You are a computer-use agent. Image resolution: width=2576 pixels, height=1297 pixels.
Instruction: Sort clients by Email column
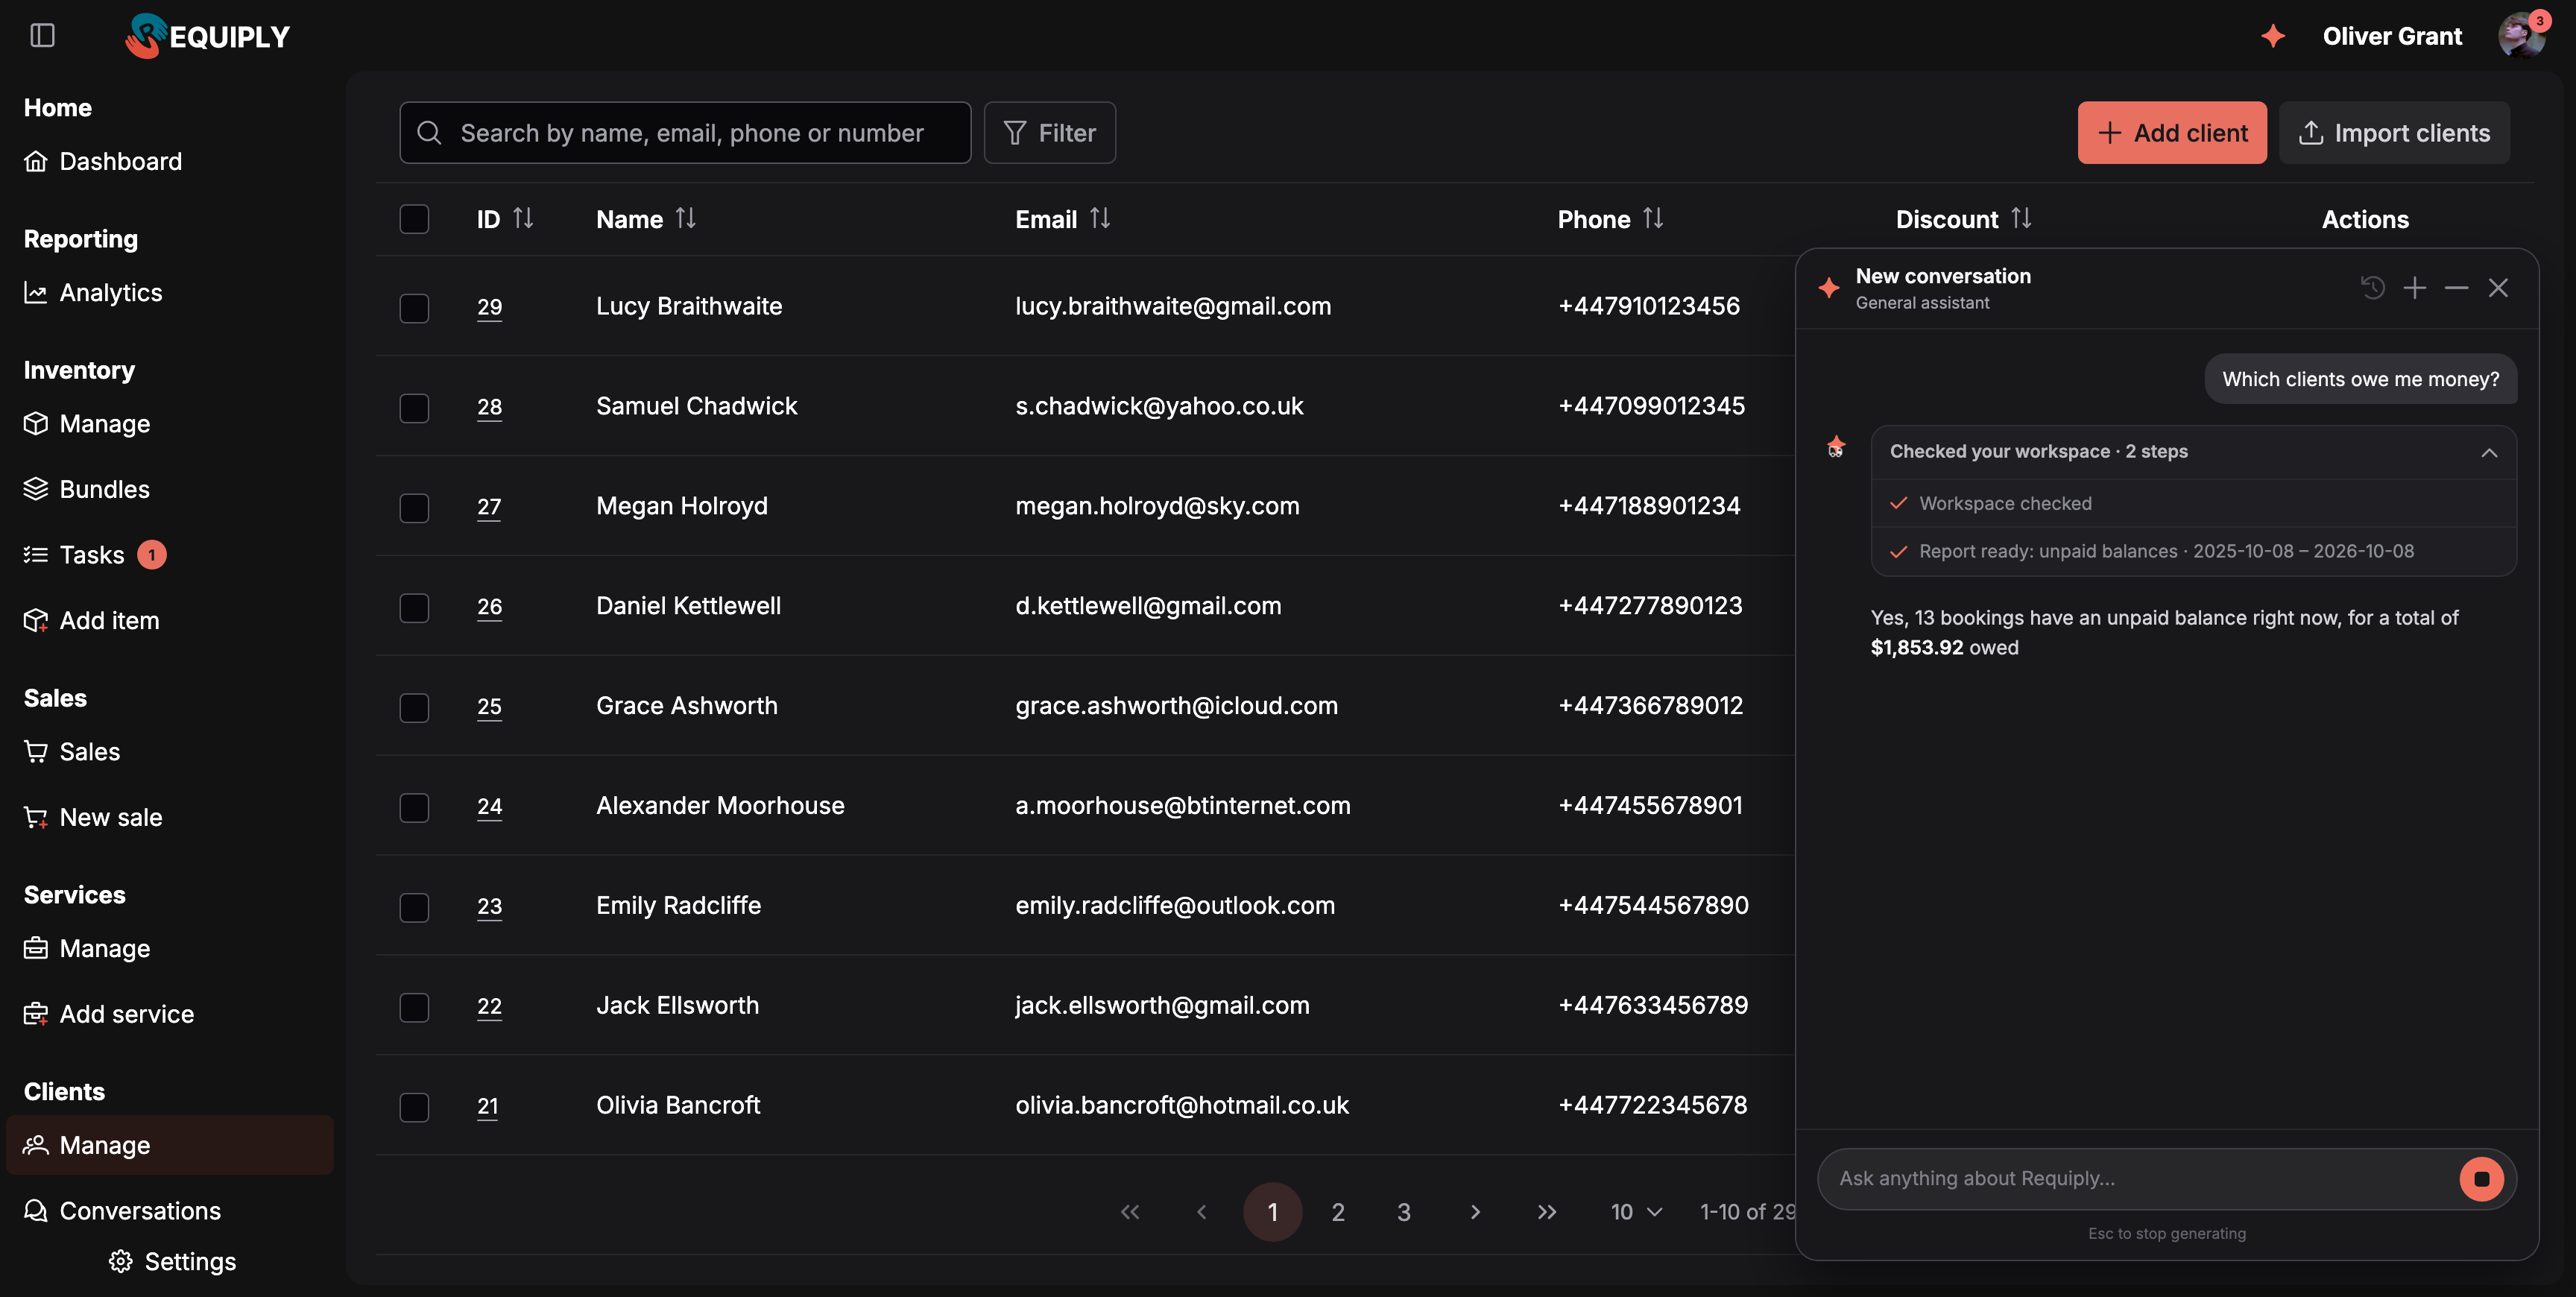1100,218
